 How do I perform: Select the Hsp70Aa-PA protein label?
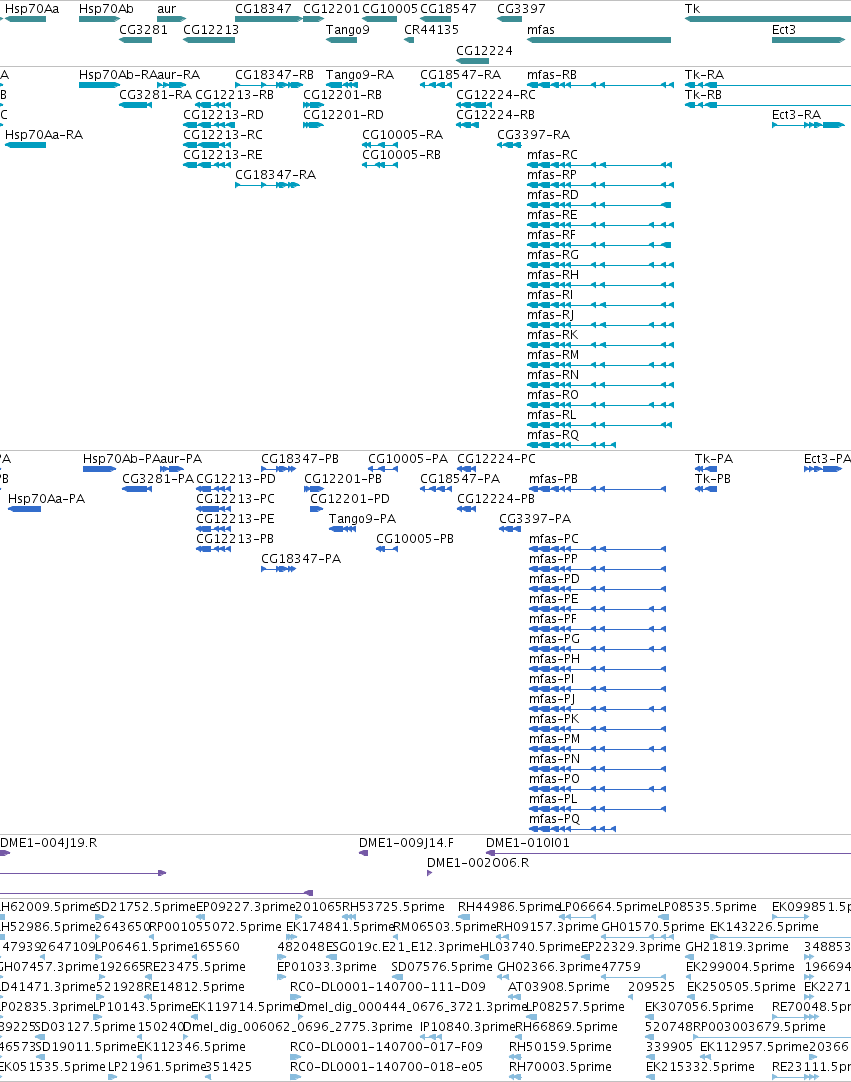point(46,499)
